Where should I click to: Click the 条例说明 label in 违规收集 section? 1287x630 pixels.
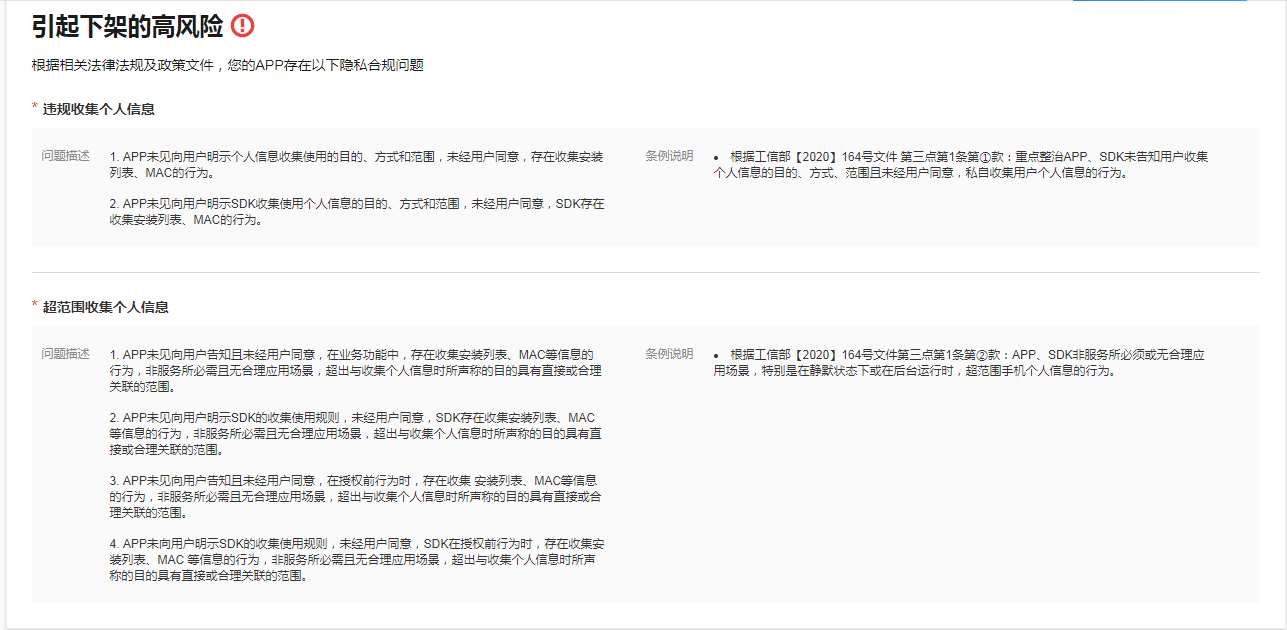click(x=669, y=156)
